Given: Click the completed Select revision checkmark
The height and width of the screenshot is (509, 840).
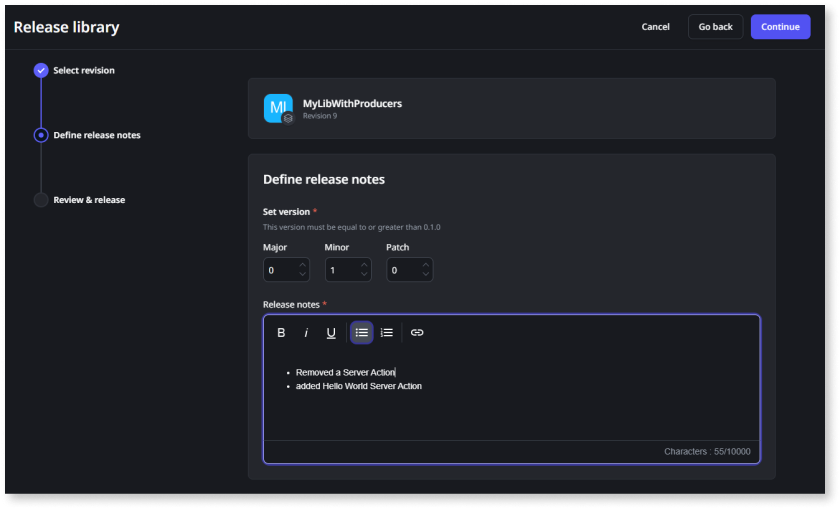Looking at the screenshot, I should pyautogui.click(x=41, y=70).
